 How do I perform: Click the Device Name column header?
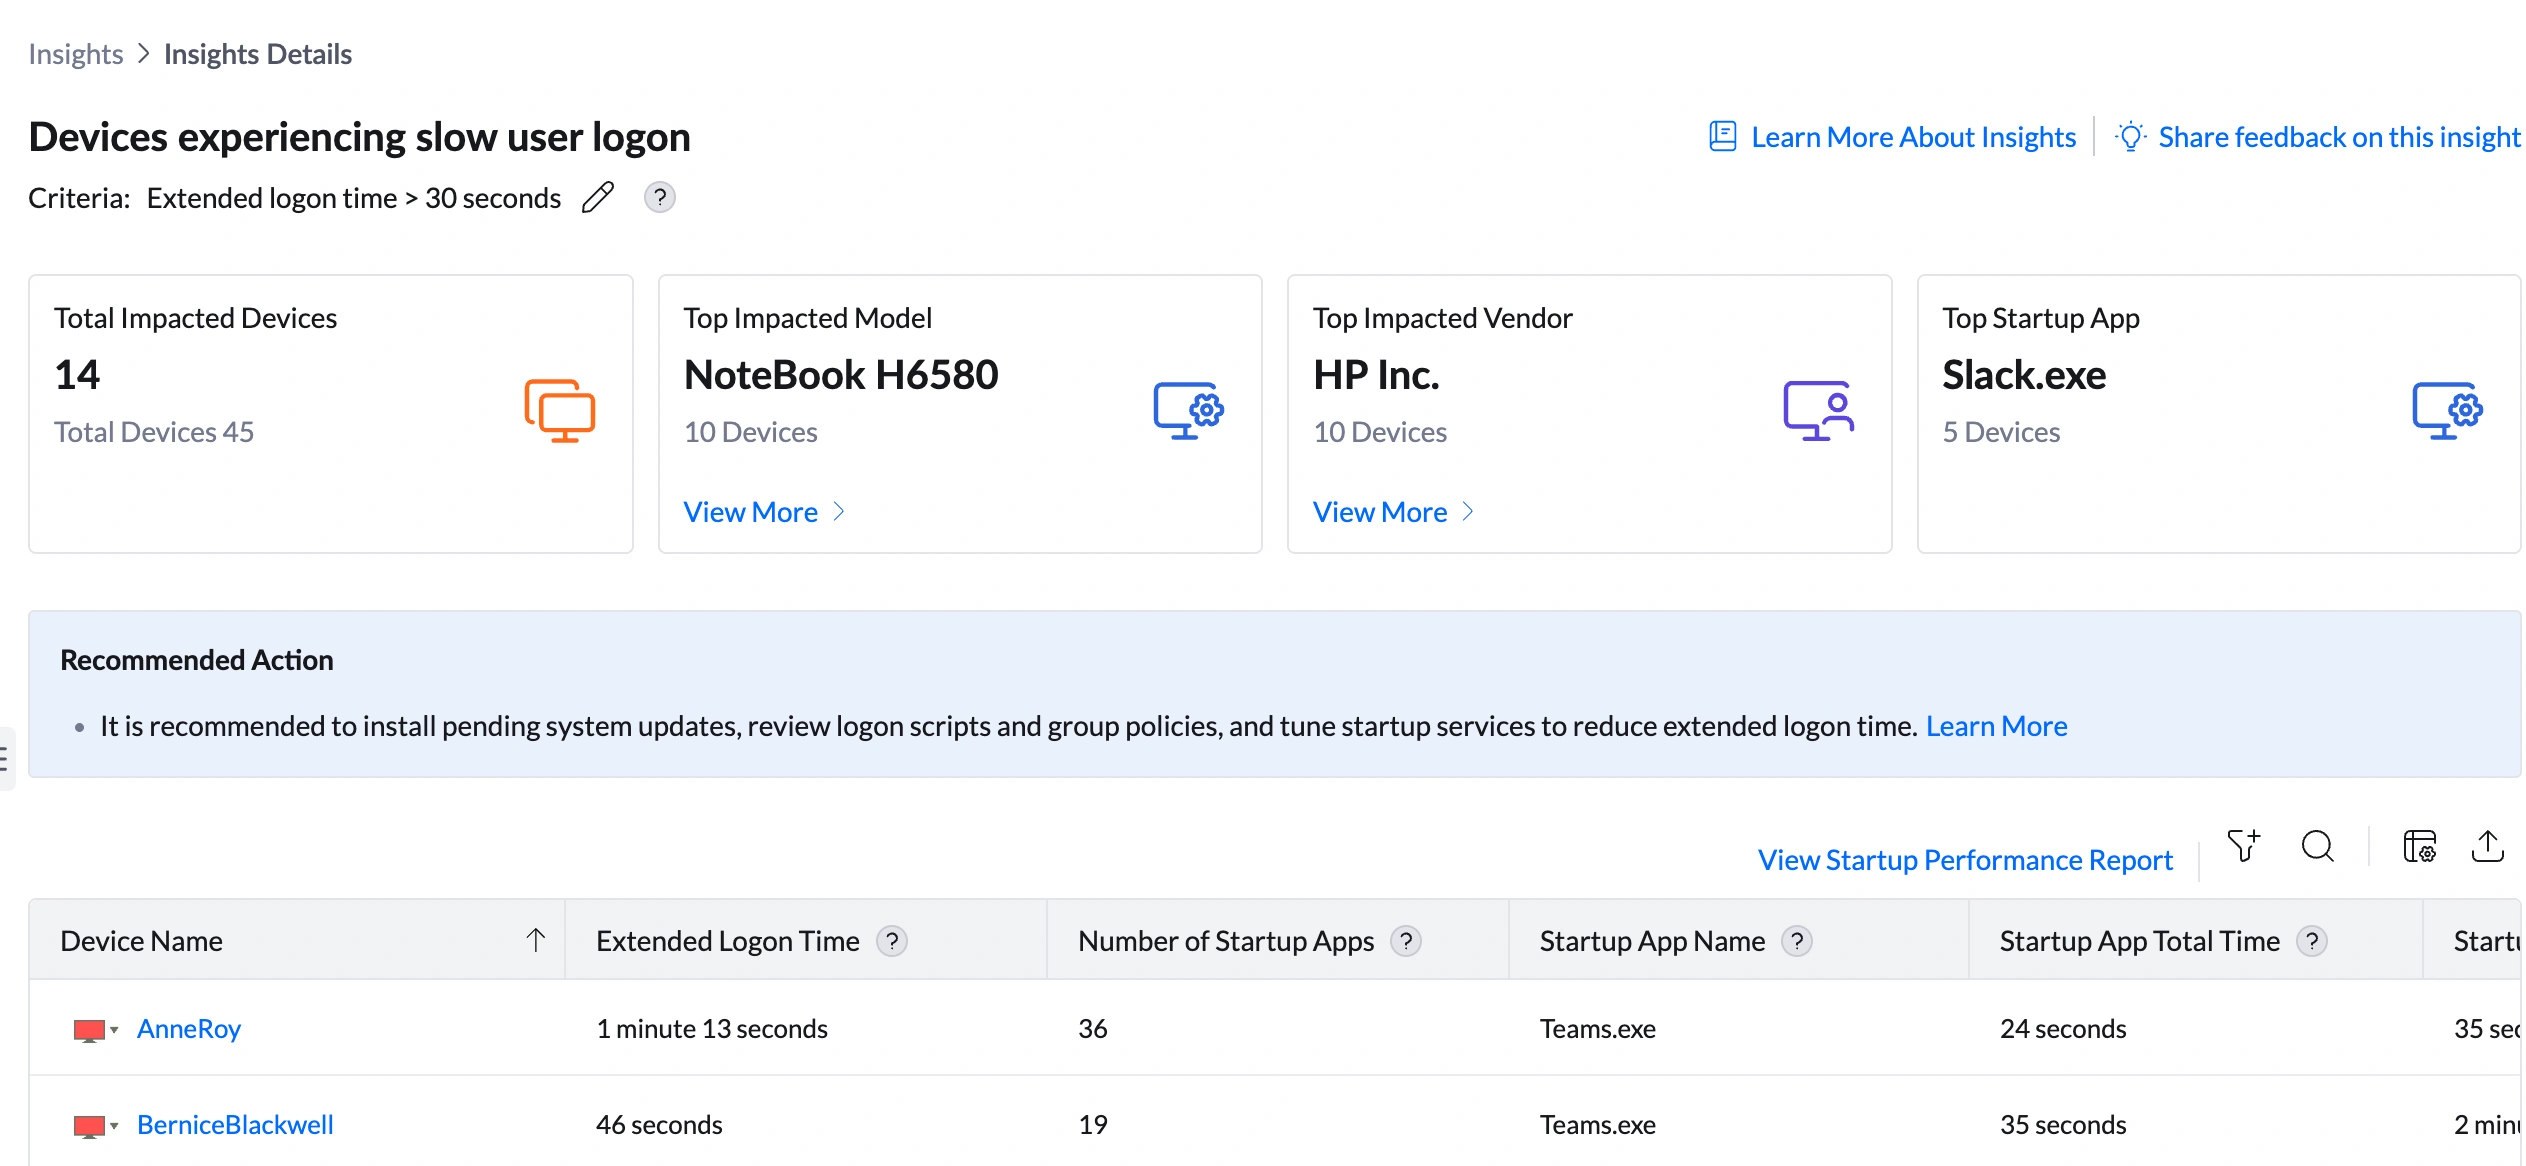point(296,940)
